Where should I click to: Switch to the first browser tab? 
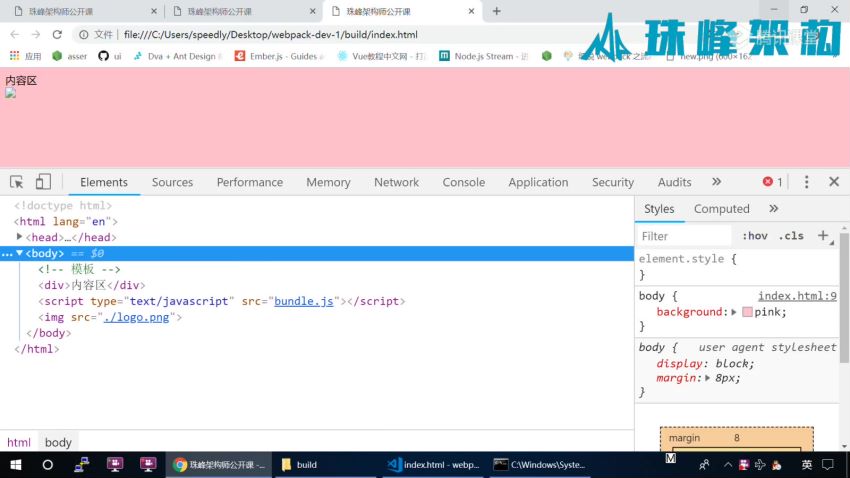pyautogui.click(x=84, y=11)
